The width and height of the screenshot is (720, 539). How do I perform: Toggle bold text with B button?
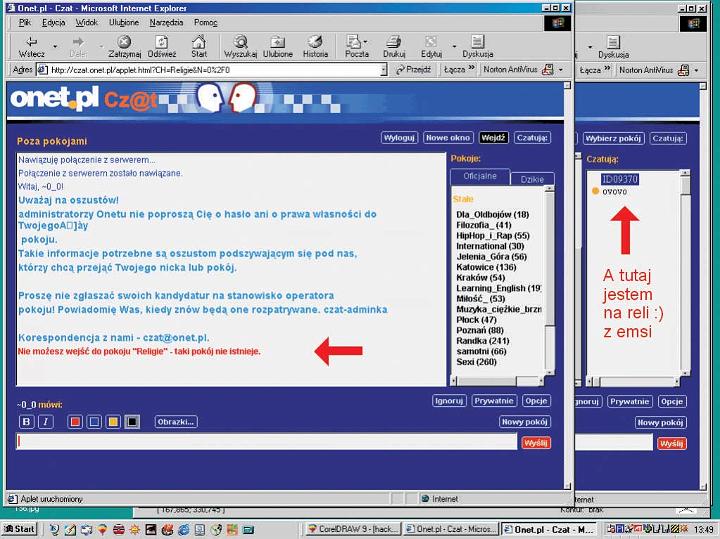tap(26, 421)
